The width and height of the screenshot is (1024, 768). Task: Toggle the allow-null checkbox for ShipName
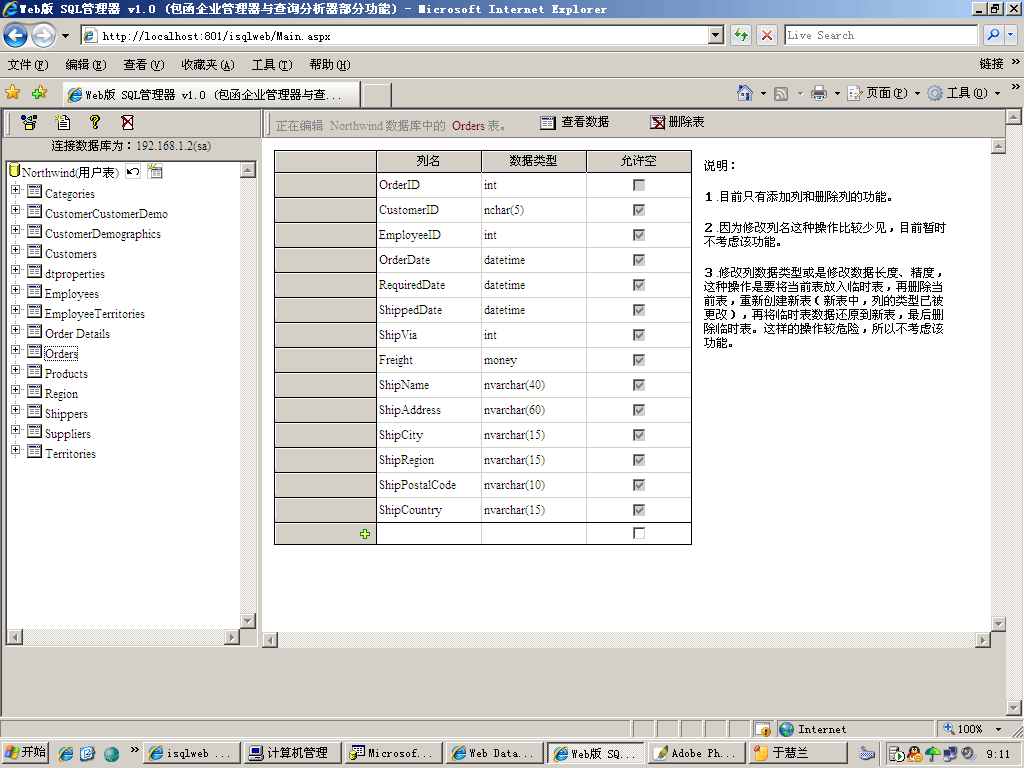point(639,385)
